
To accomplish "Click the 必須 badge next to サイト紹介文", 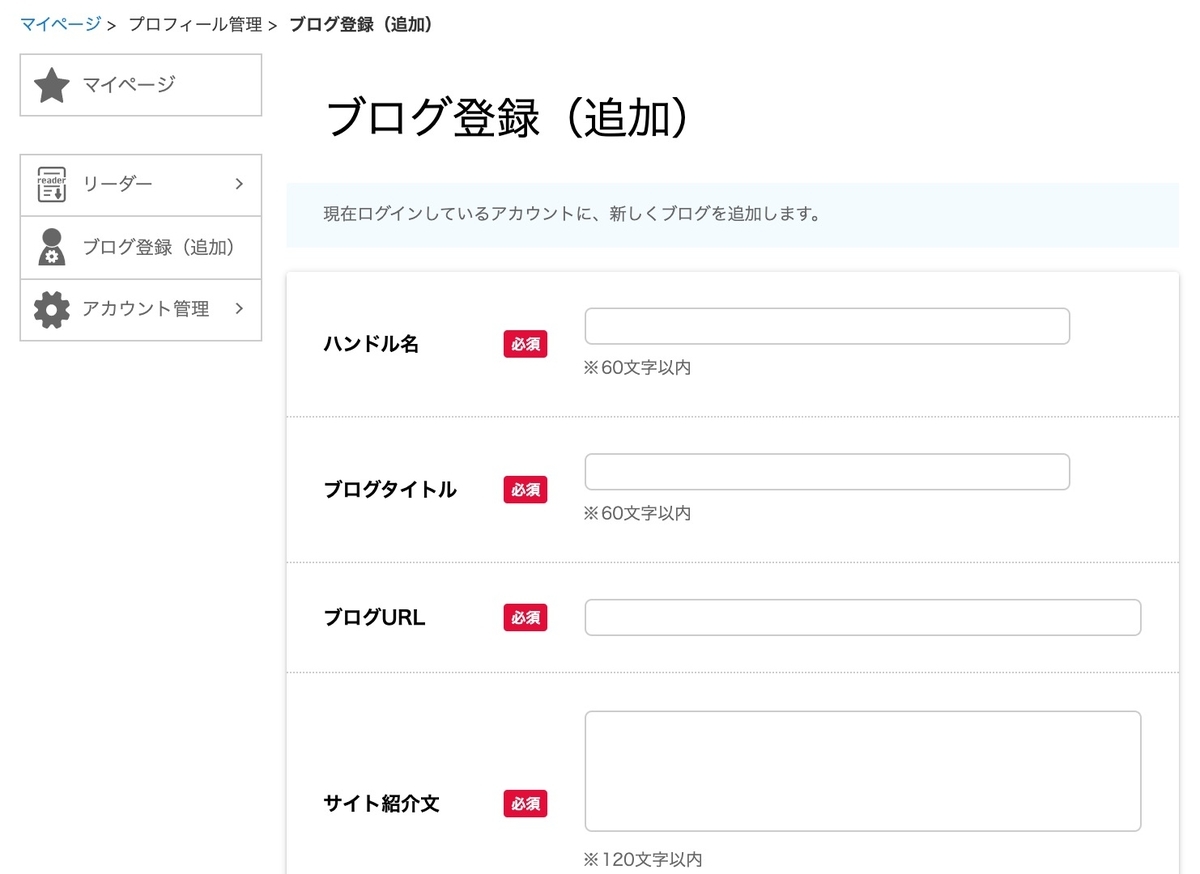I will [x=525, y=803].
